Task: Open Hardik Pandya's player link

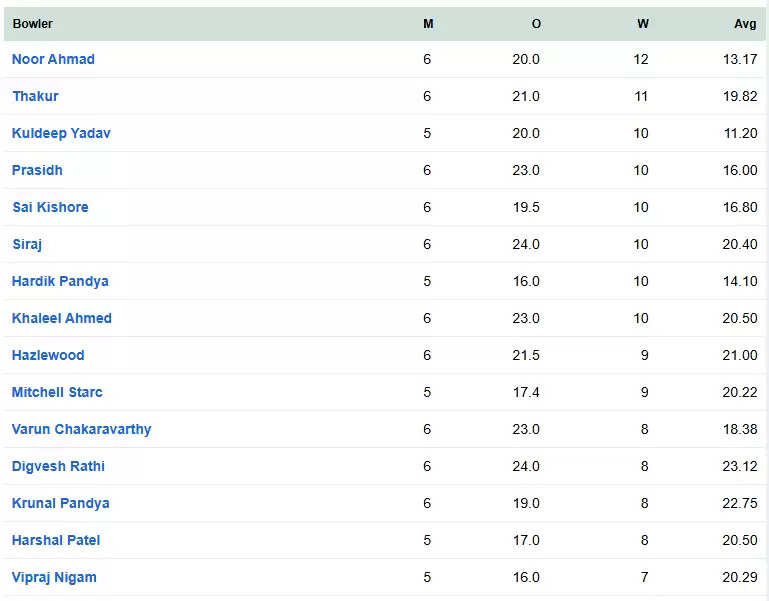Action: pos(60,281)
